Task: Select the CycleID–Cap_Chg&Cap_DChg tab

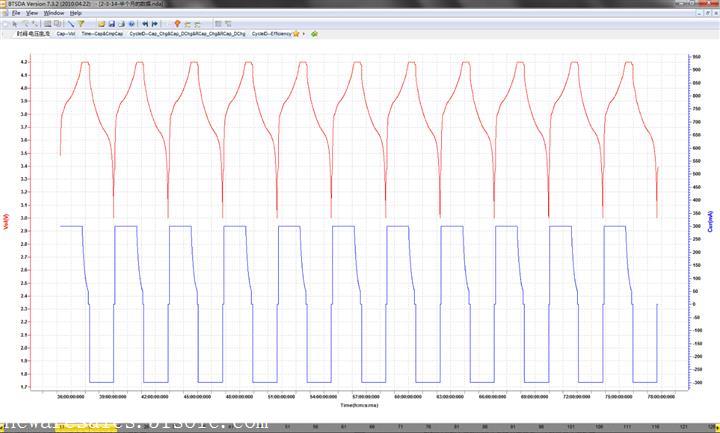Action: 188,34
